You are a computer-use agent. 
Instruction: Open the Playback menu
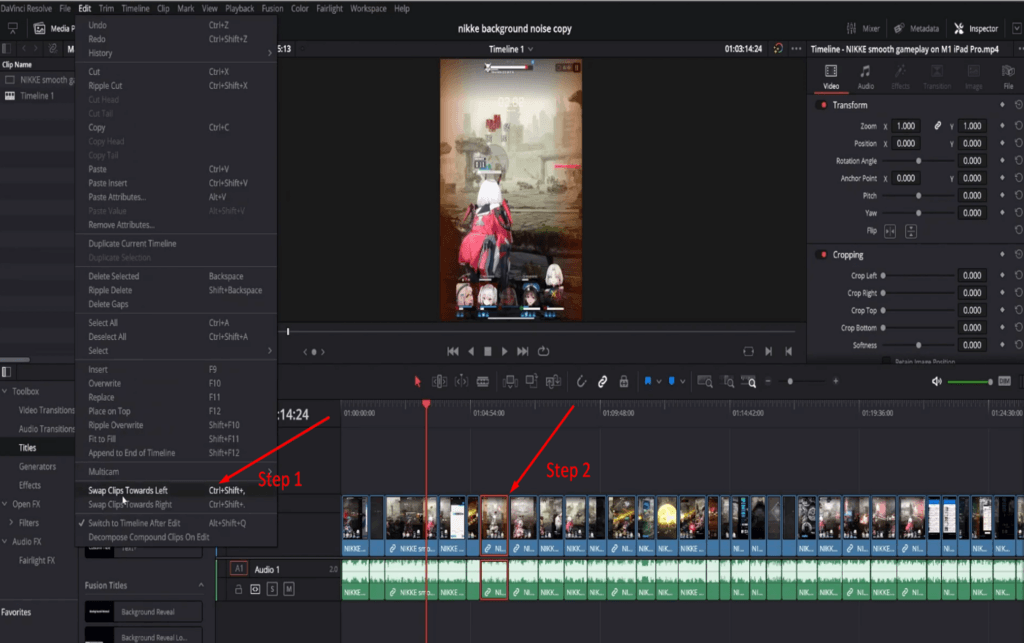coord(240,8)
